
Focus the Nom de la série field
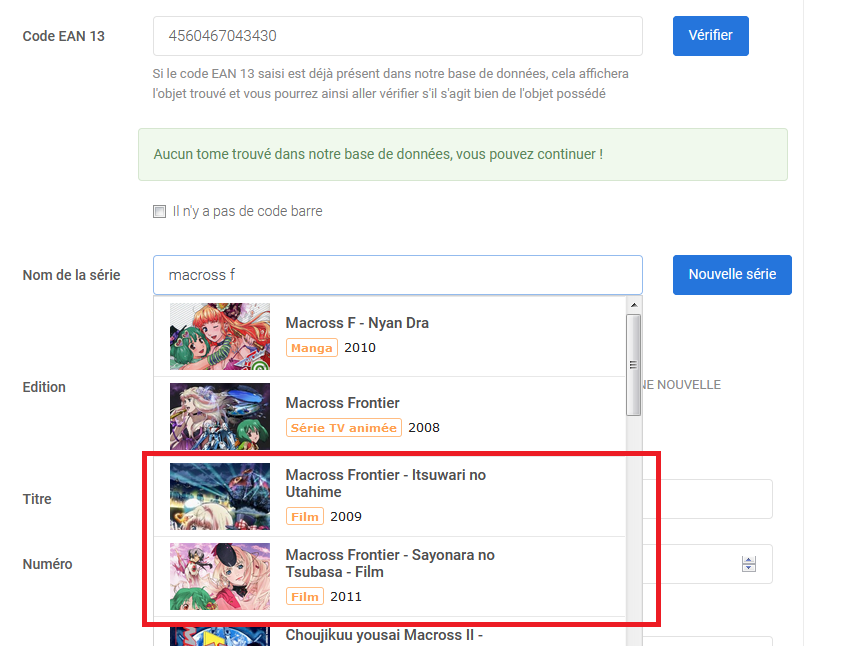pyautogui.click(x=398, y=275)
